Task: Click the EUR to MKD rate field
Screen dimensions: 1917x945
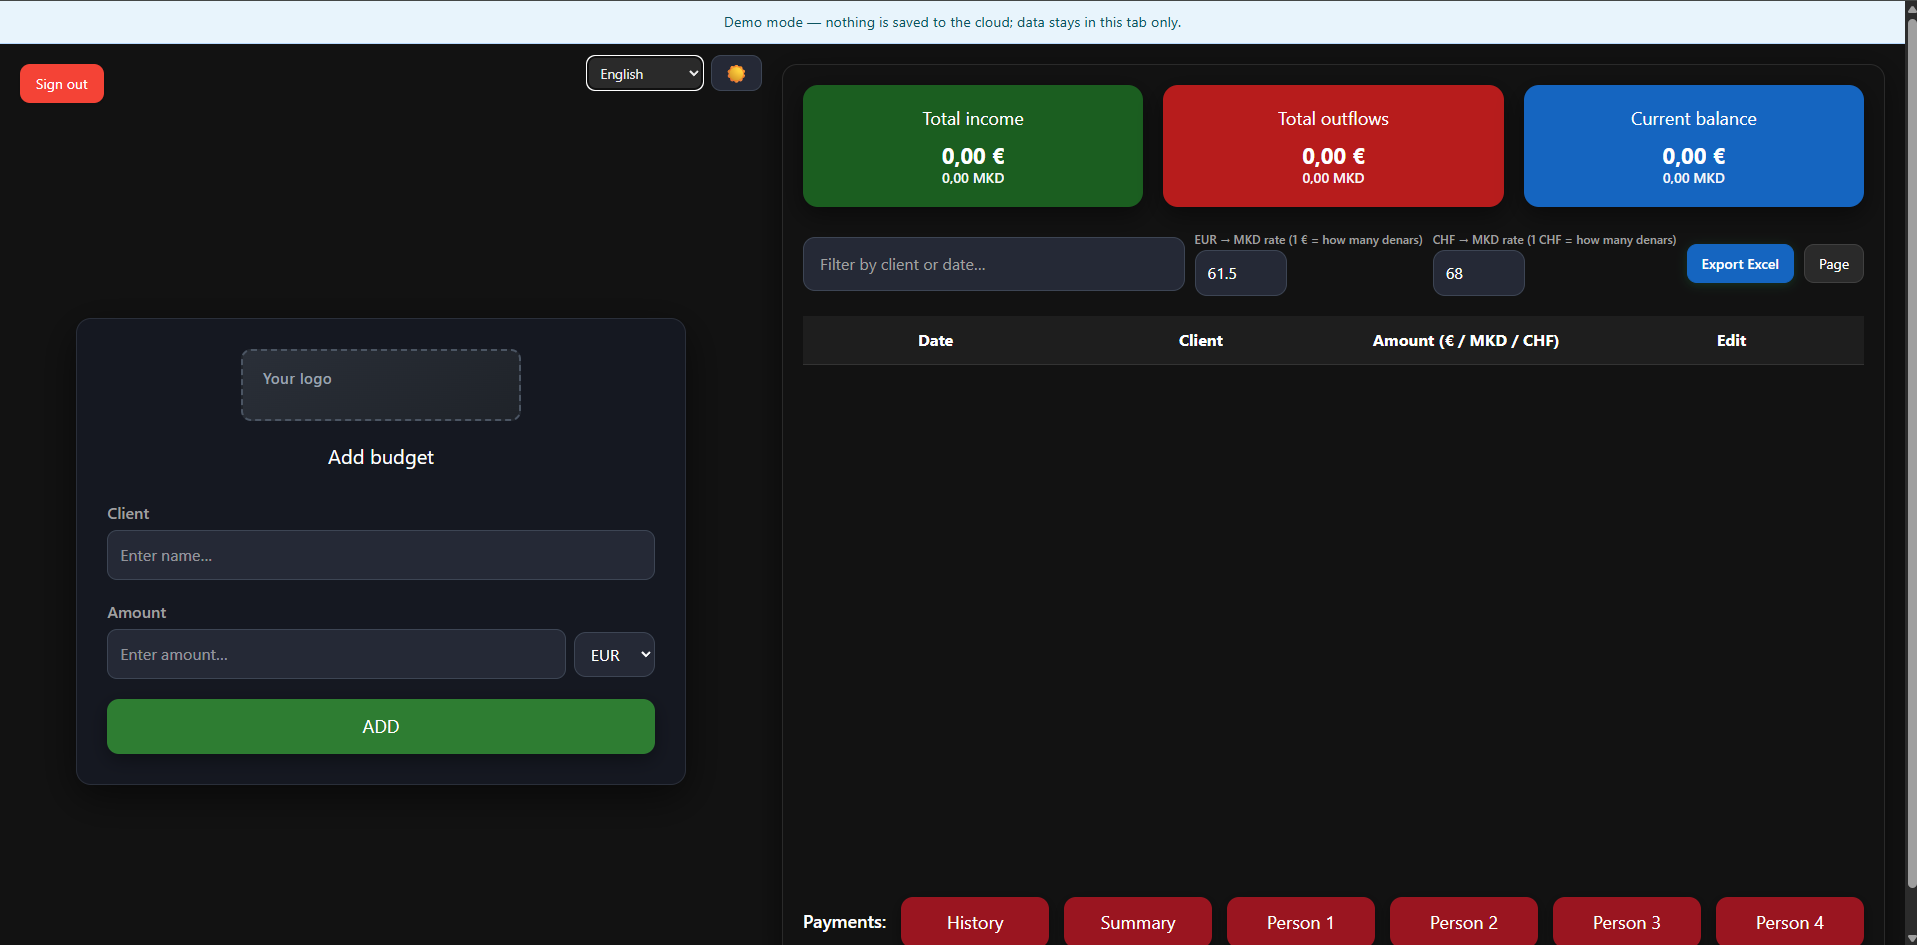Action: [x=1240, y=273]
